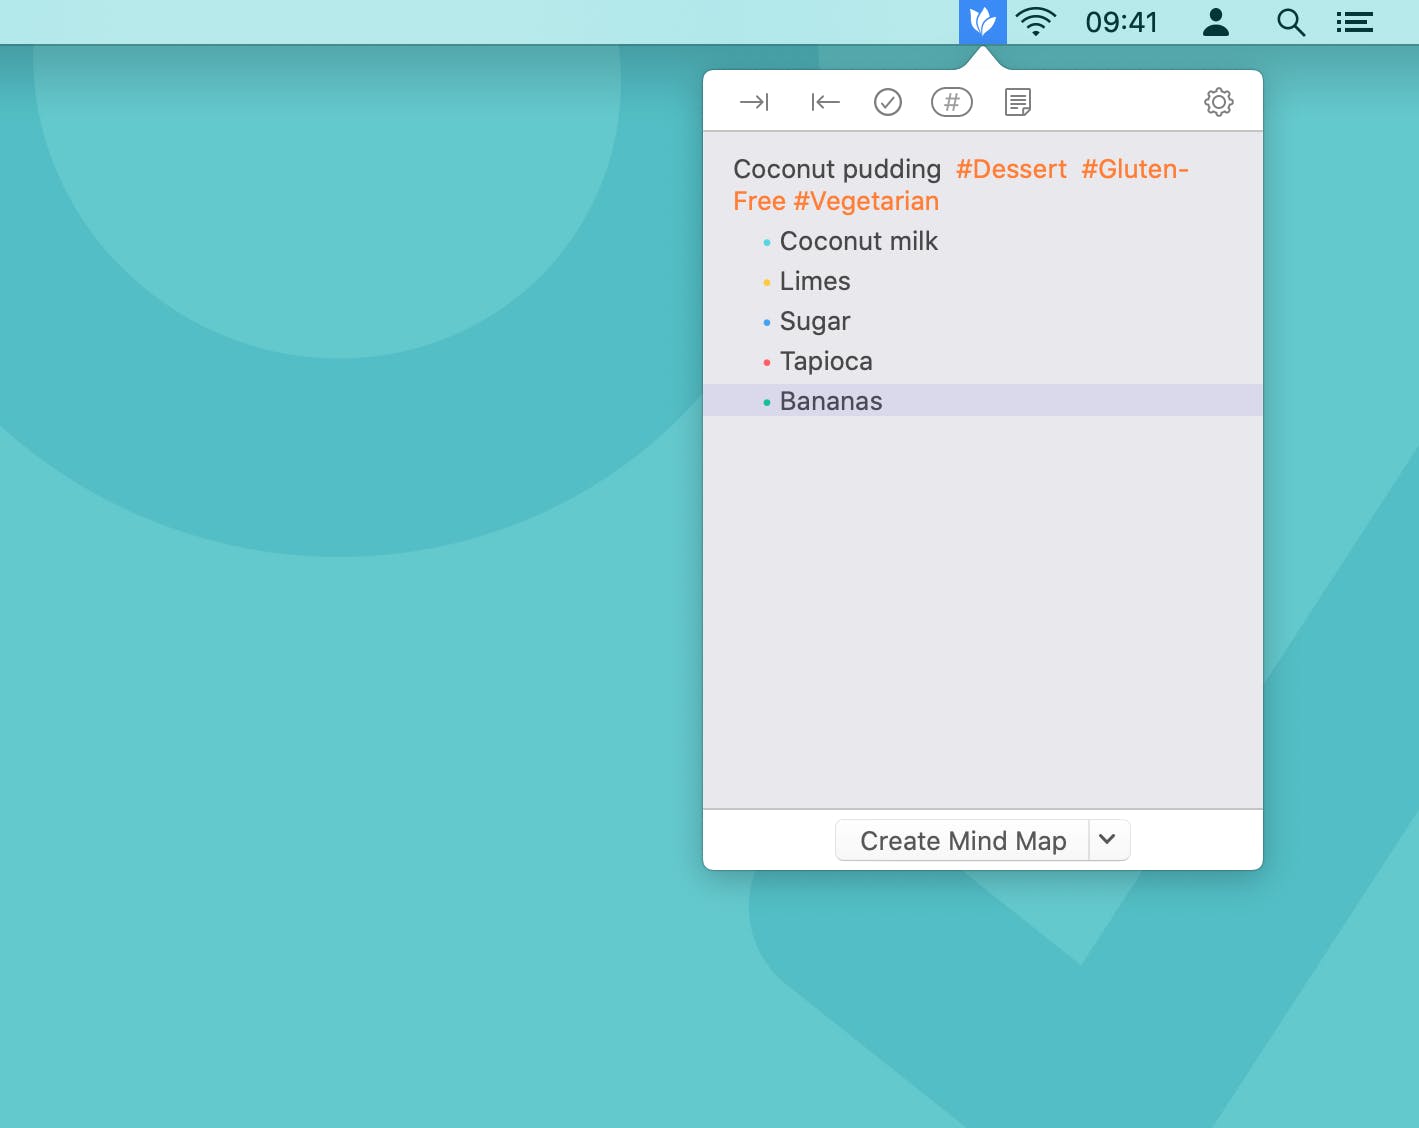The image size is (1419, 1128).
Task: Open the note icon in toolbar
Action: click(x=1017, y=102)
